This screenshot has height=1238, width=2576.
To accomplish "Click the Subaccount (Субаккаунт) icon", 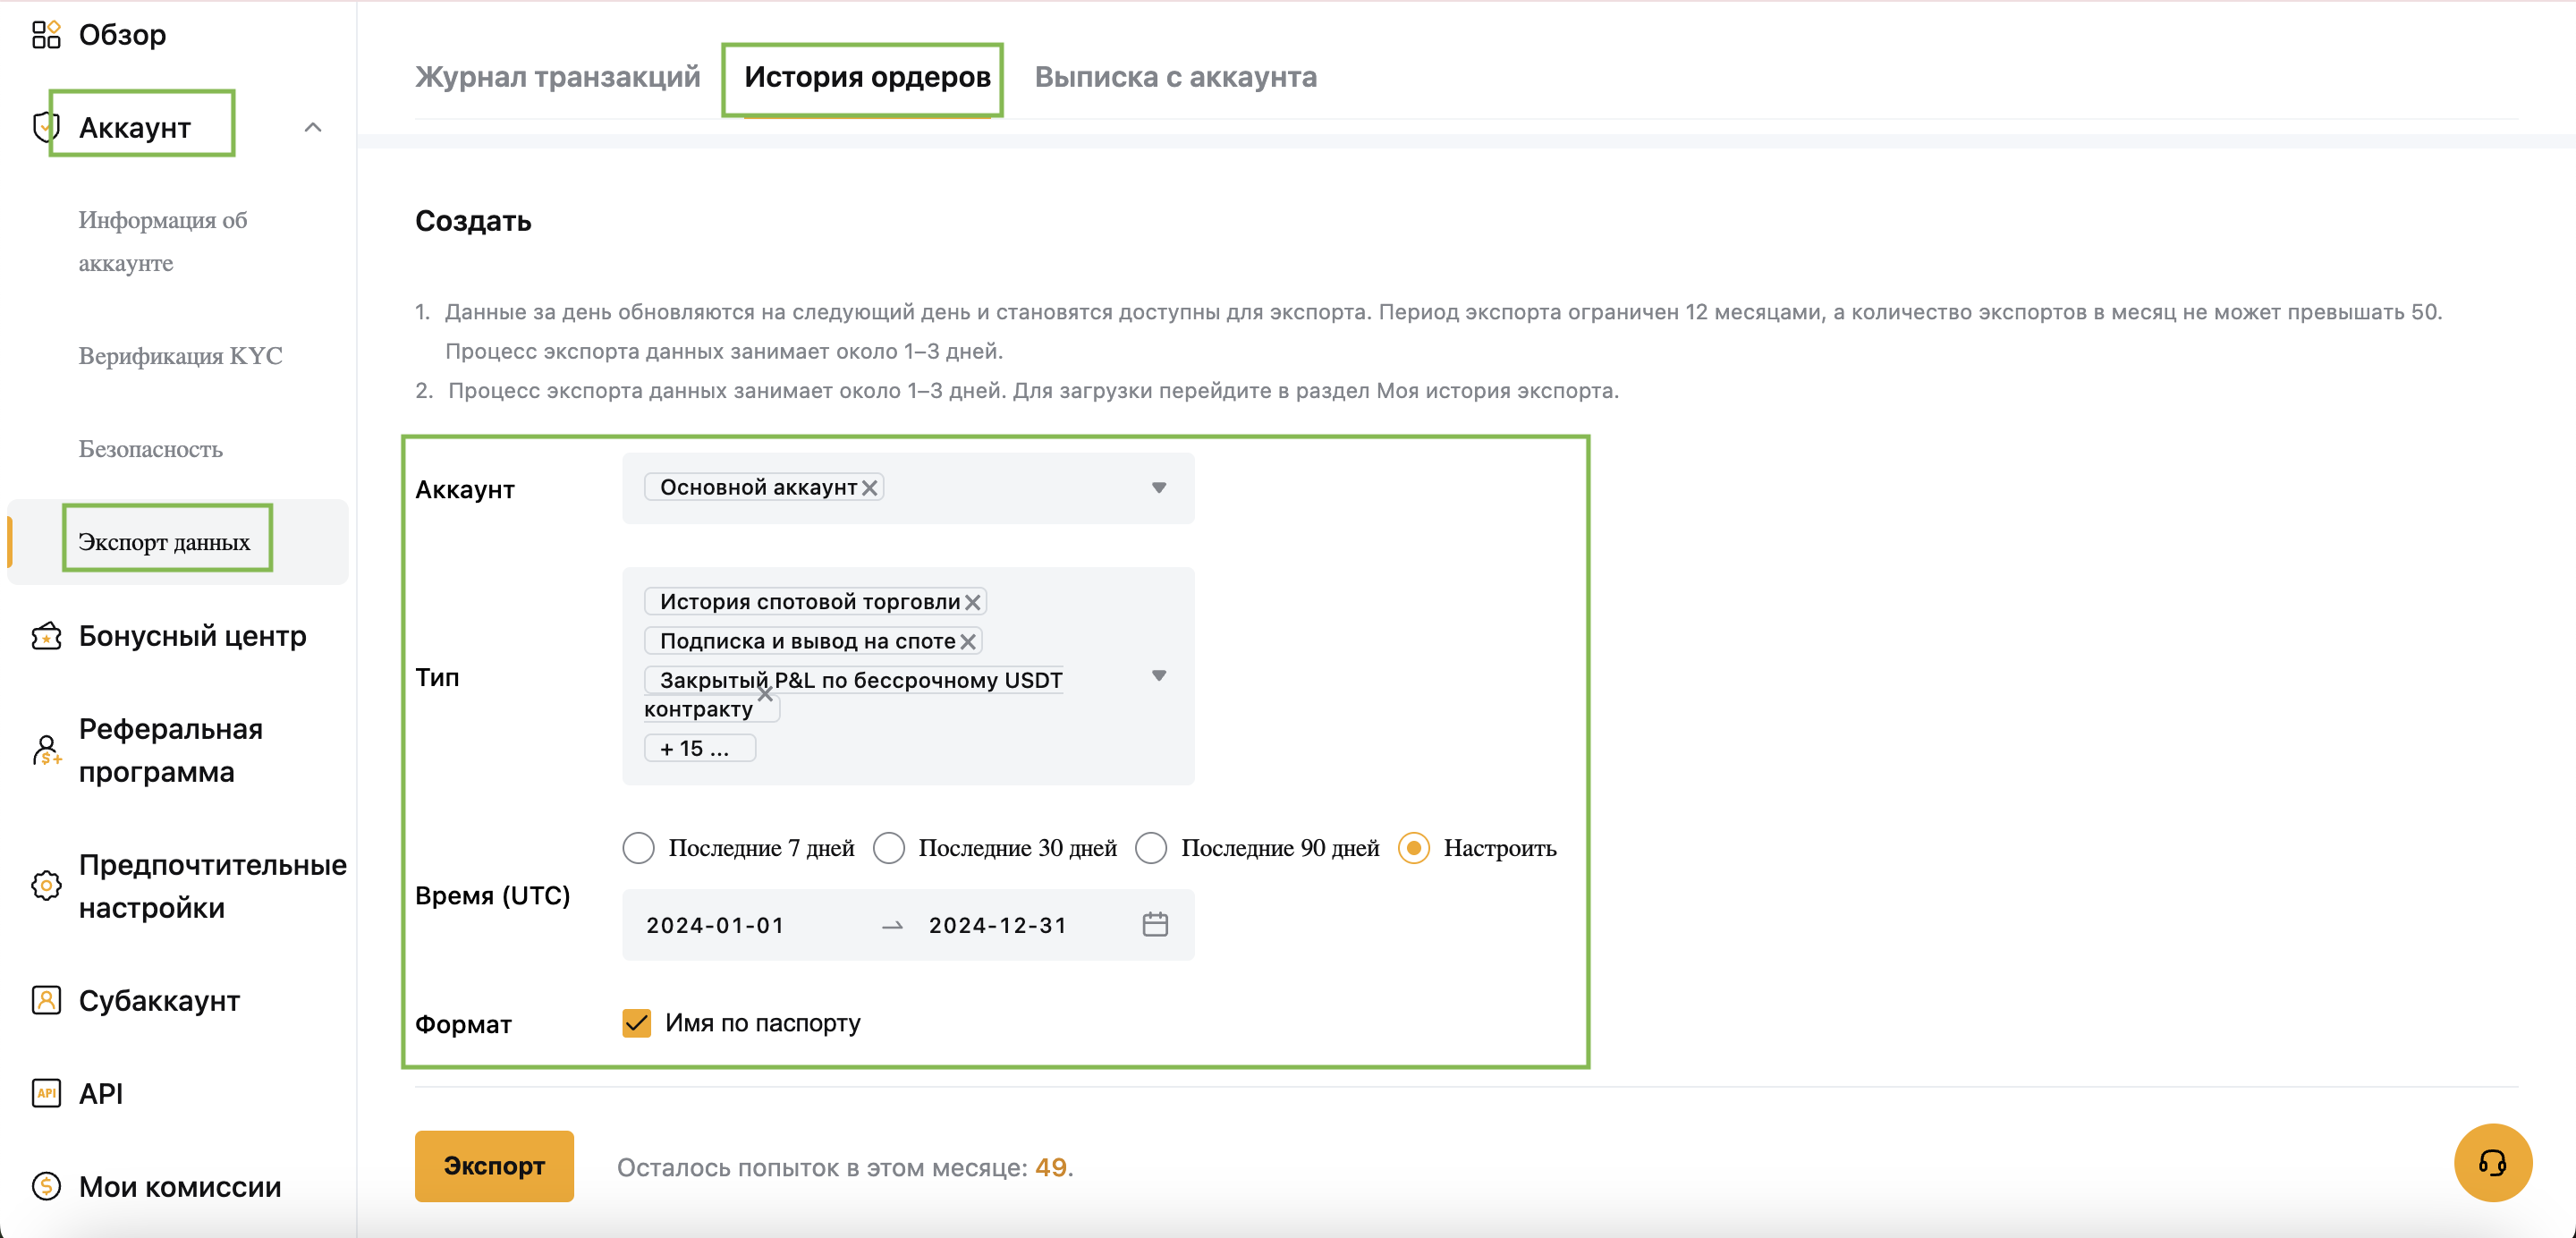I will 46,1000.
